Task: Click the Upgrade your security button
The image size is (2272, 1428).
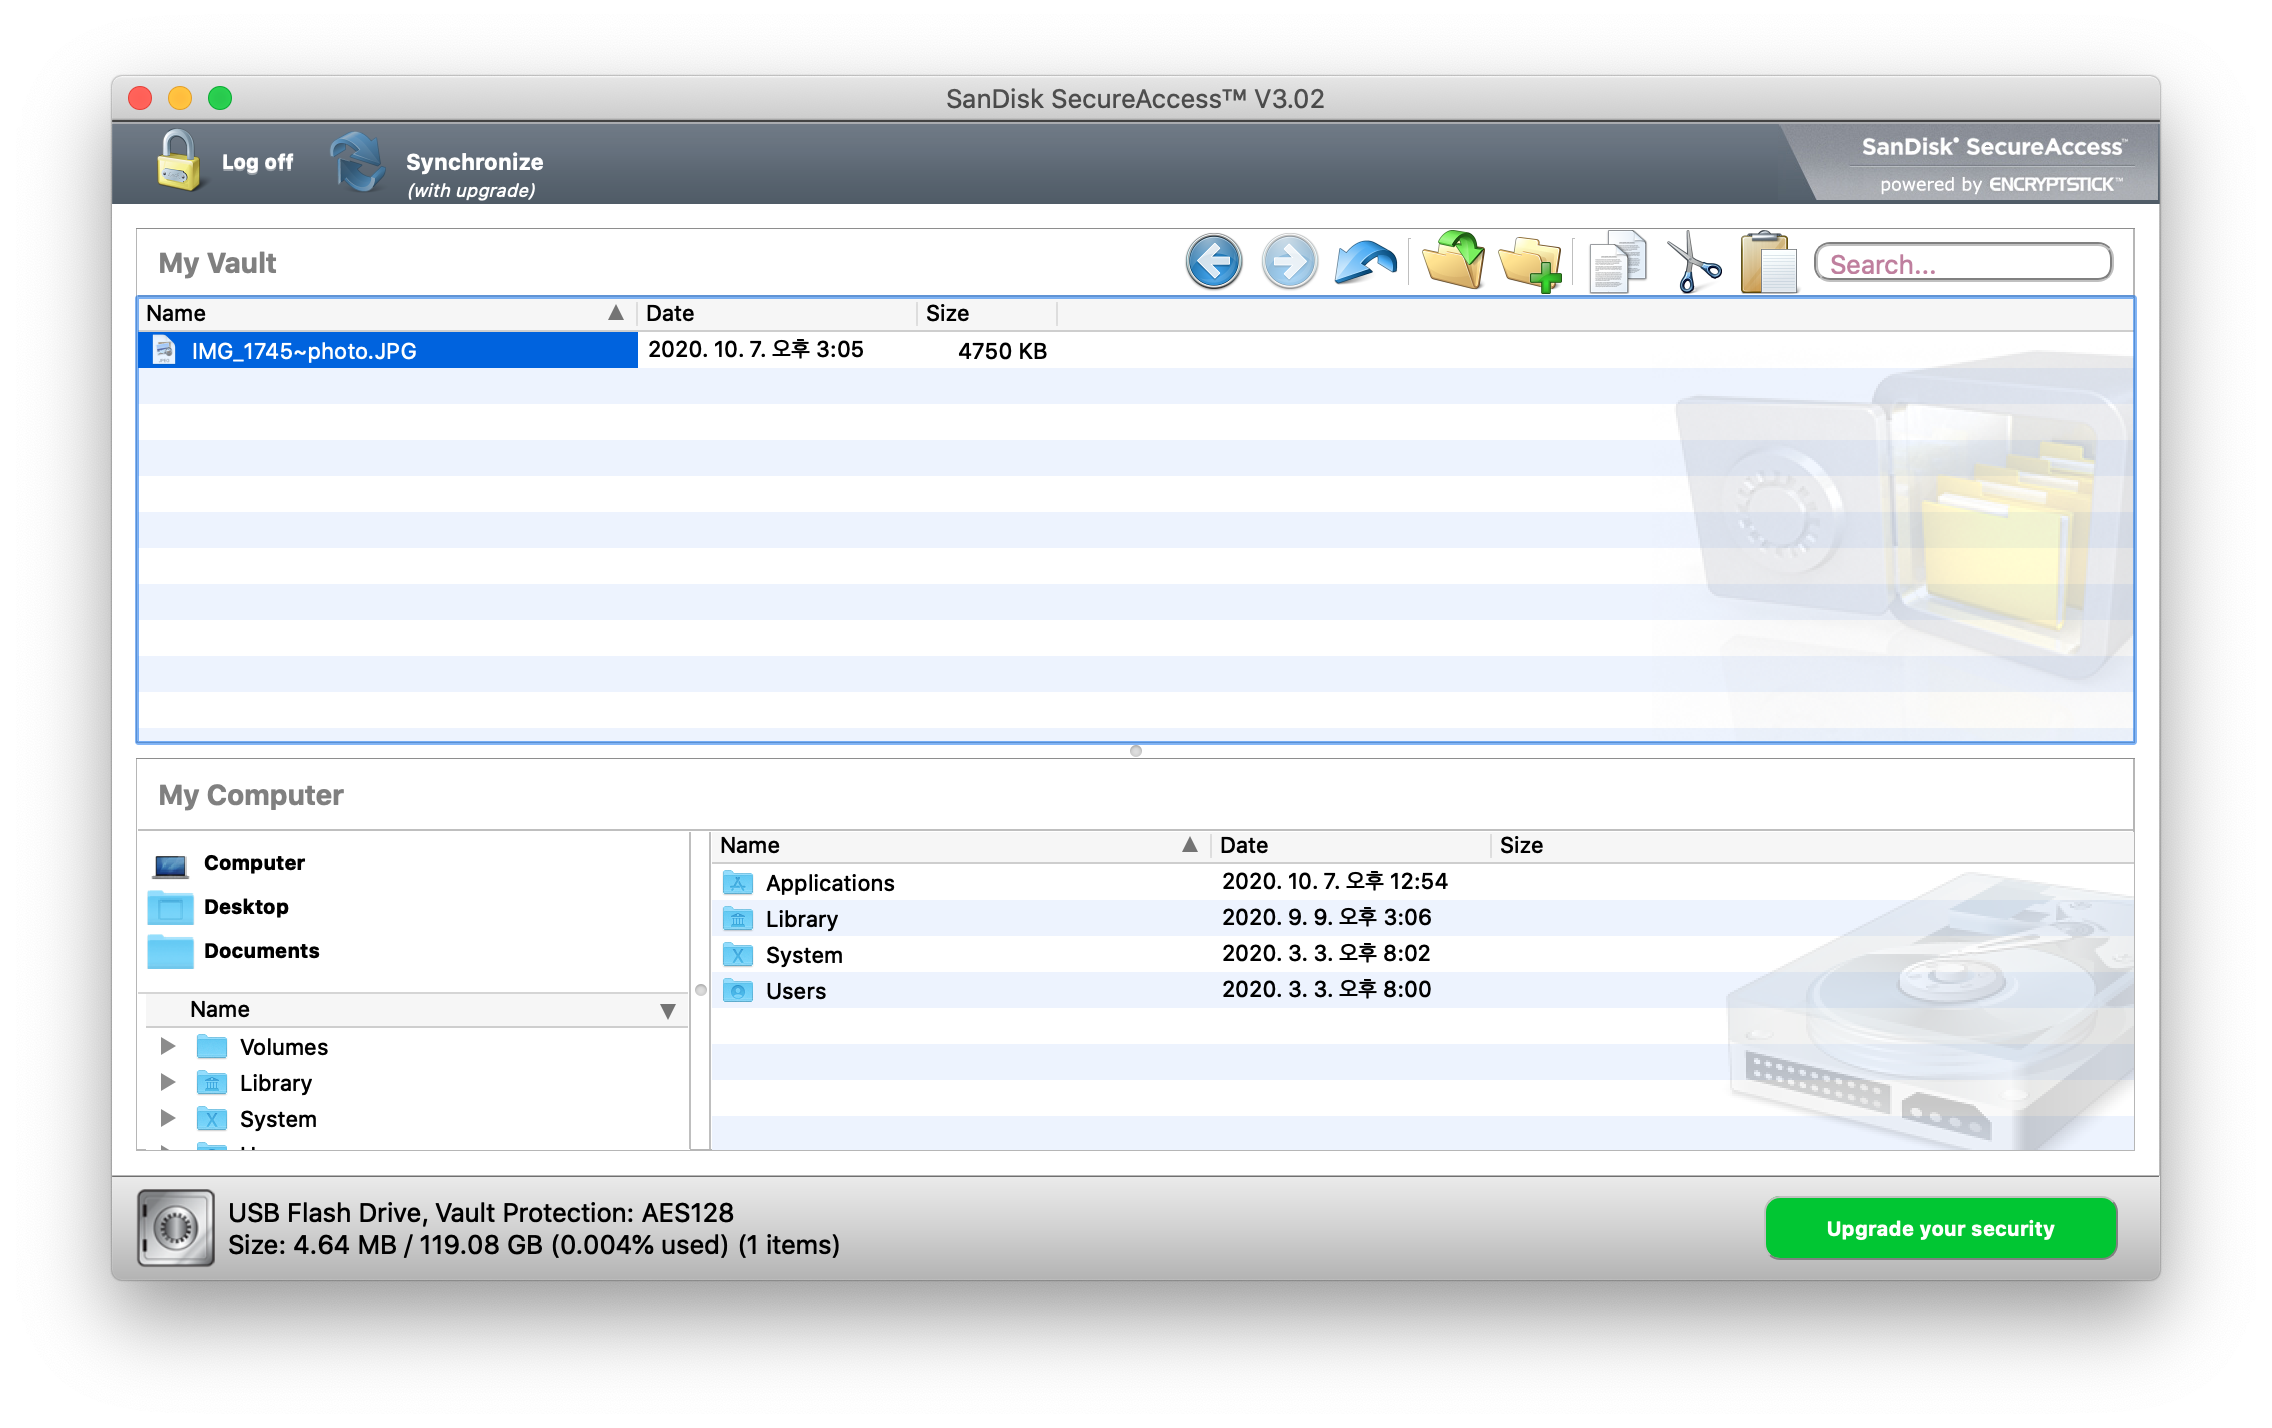Action: [x=1940, y=1228]
